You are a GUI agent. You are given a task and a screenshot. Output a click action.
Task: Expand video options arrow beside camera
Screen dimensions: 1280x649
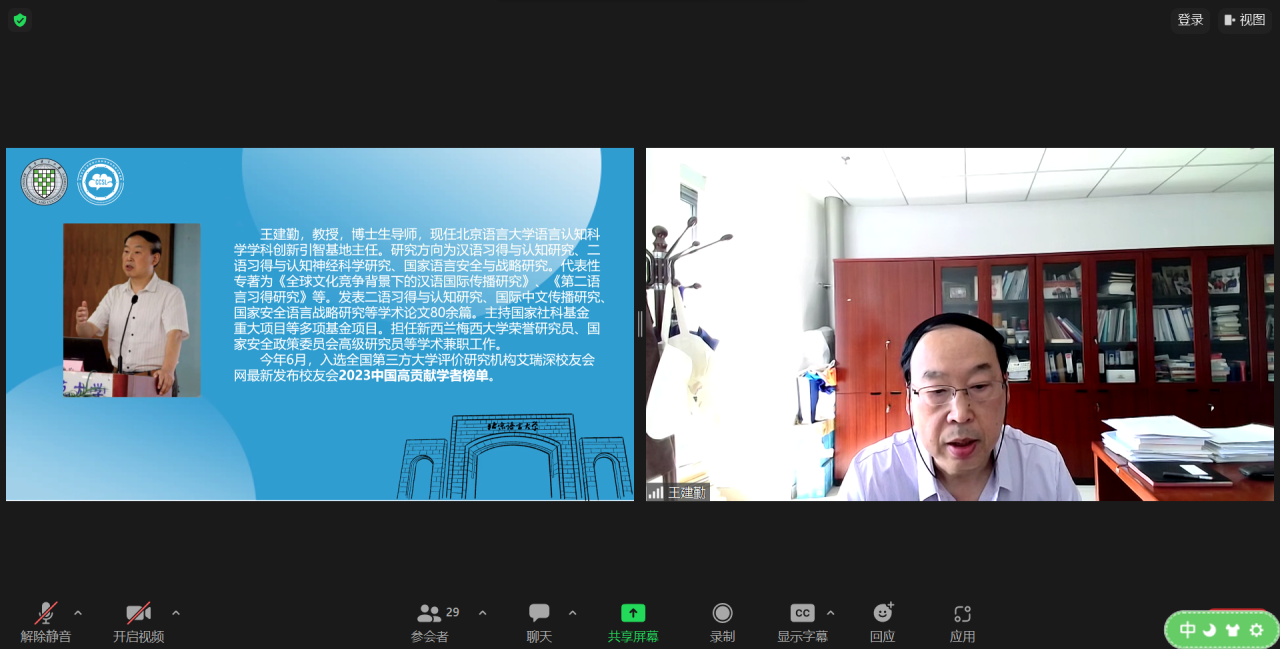pos(176,613)
